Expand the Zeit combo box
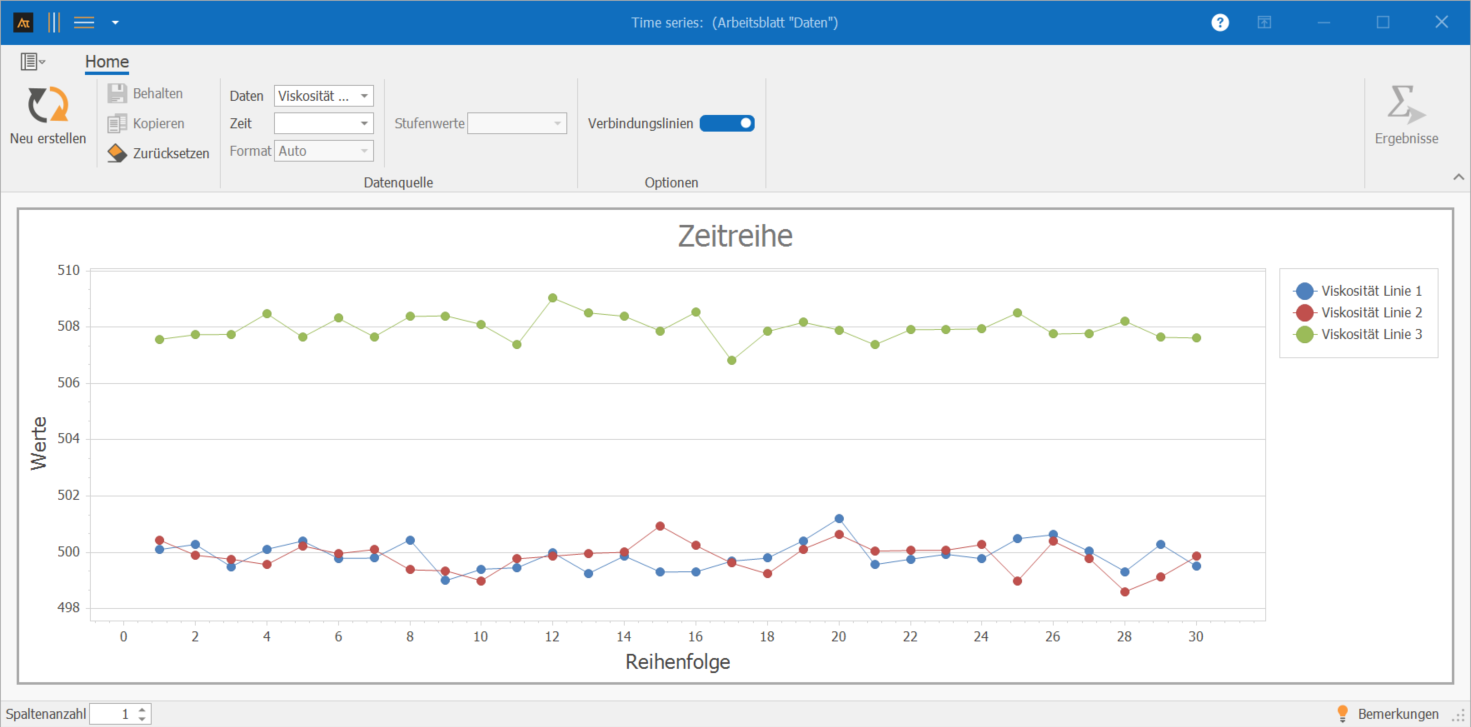Screen dimensions: 1471x727 (364, 123)
